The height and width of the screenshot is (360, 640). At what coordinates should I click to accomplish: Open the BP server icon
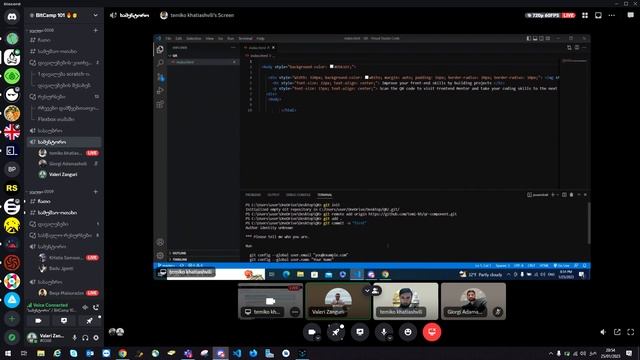(x=12, y=169)
